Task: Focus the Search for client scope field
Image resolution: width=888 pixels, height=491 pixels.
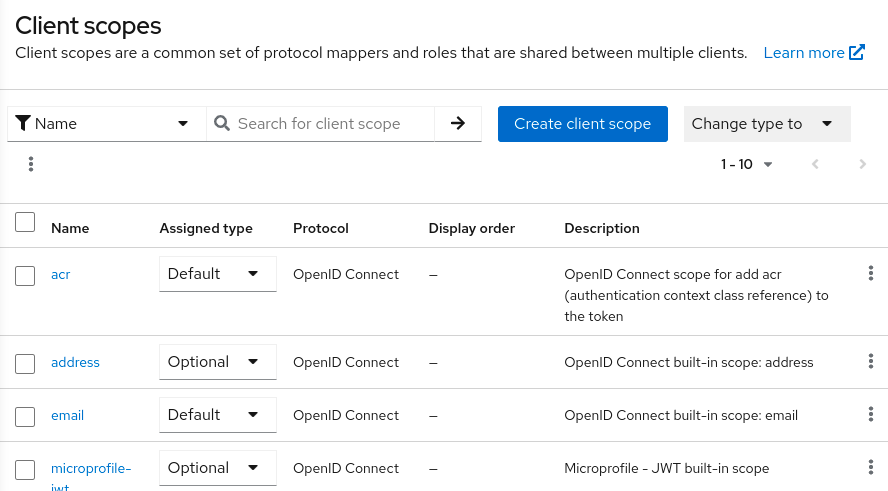Action: [330, 124]
